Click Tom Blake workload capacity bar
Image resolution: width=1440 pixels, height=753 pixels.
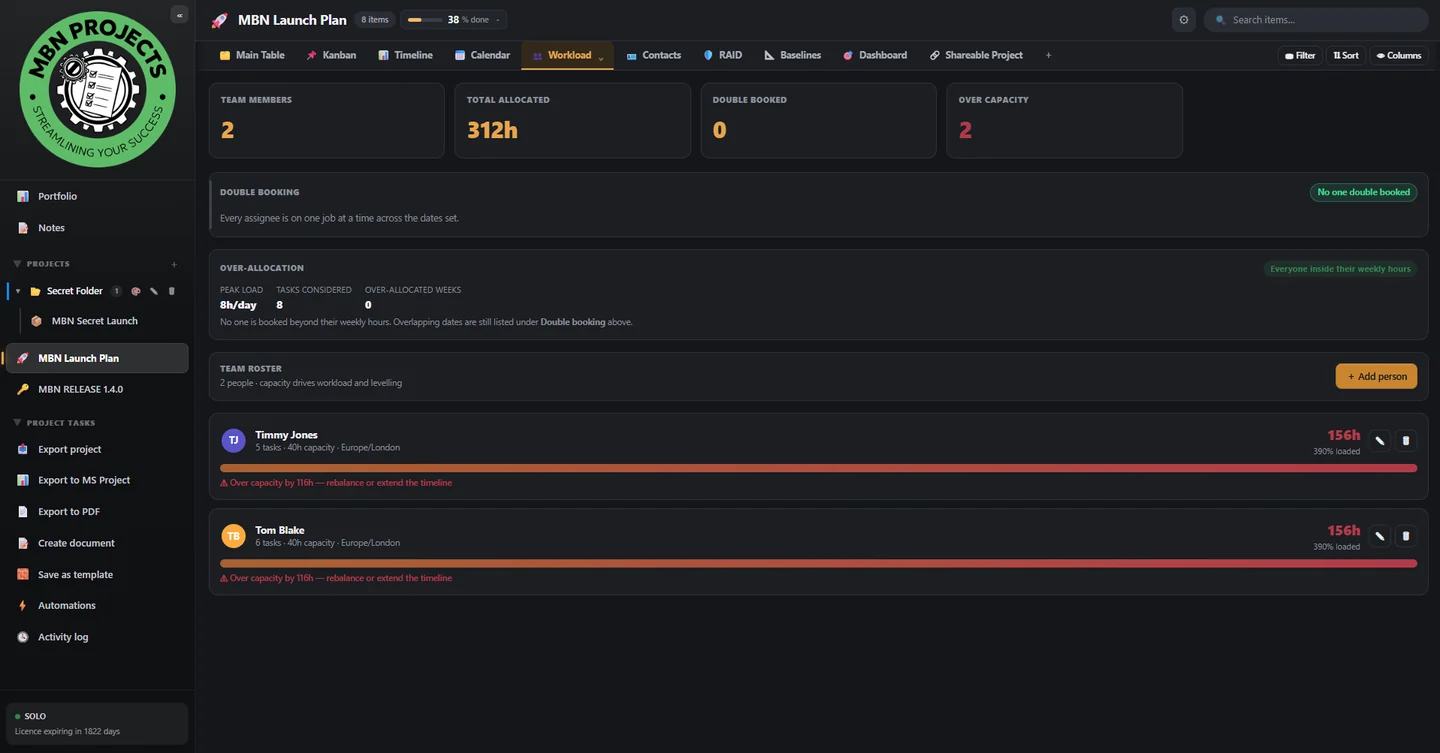(818, 564)
